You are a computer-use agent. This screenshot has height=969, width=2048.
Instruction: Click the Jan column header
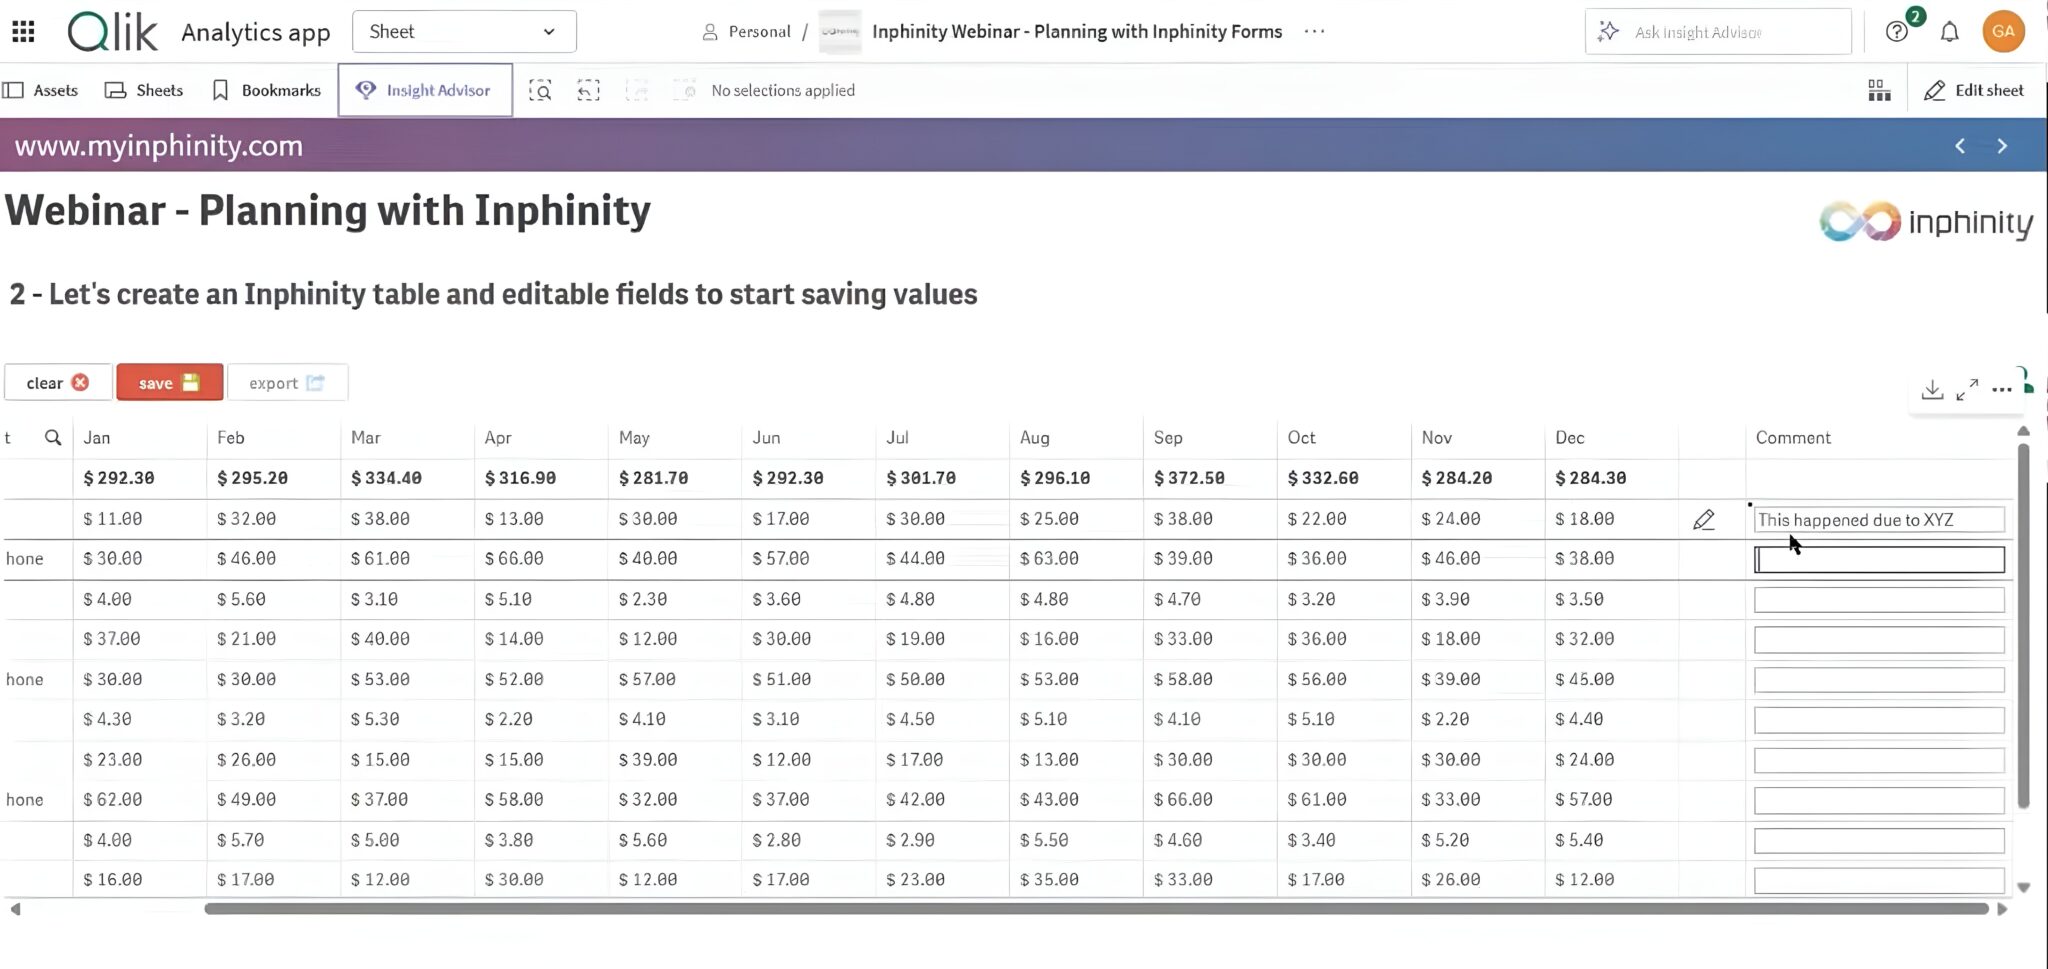click(x=97, y=437)
